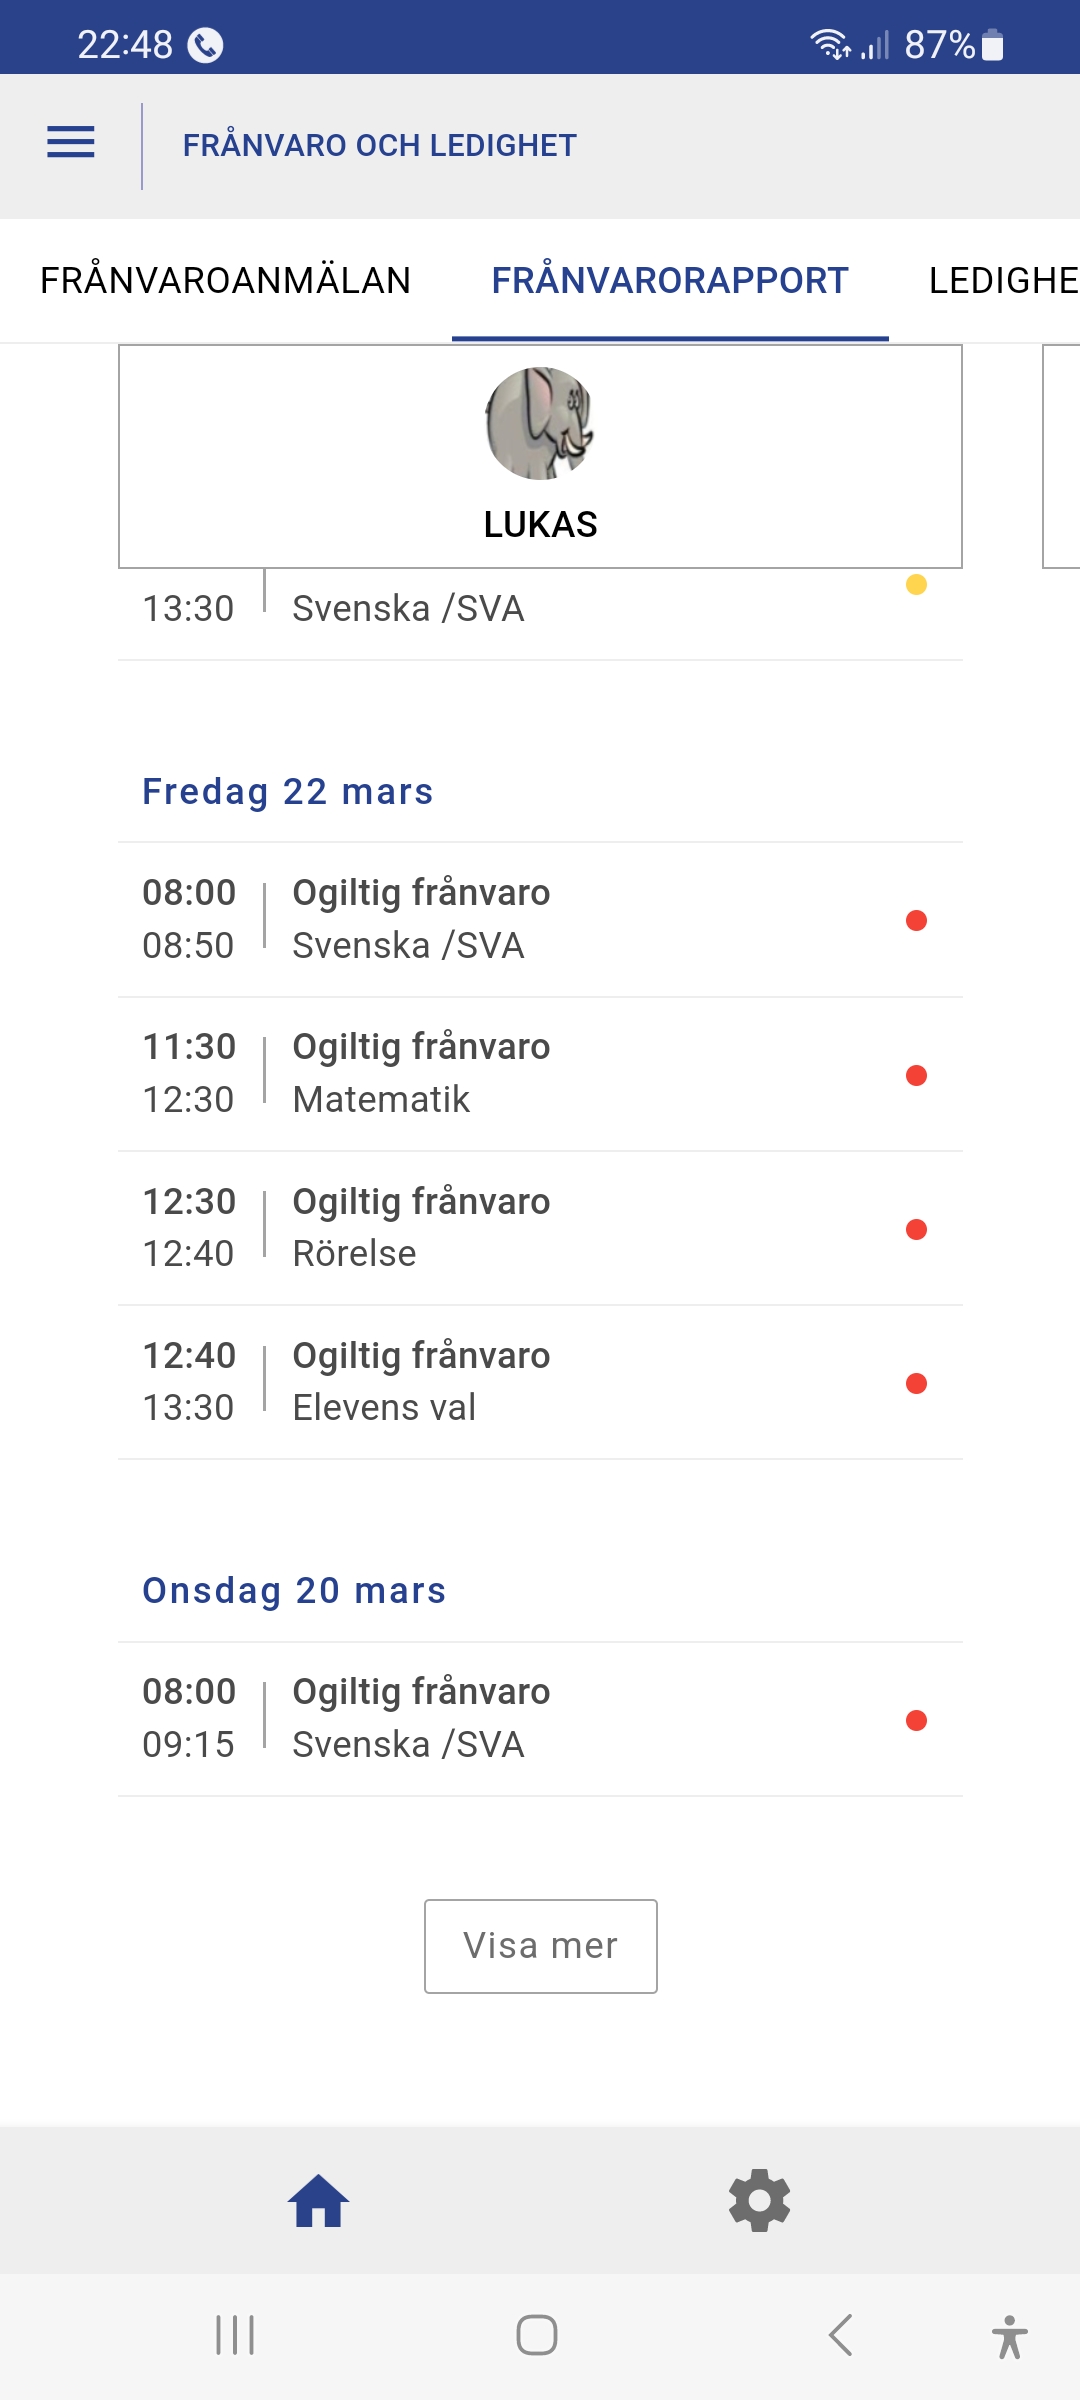This screenshot has height=2400, width=1080.
Task: Open the 08:00 Friday Svenska /SVA absence
Action: coord(540,919)
